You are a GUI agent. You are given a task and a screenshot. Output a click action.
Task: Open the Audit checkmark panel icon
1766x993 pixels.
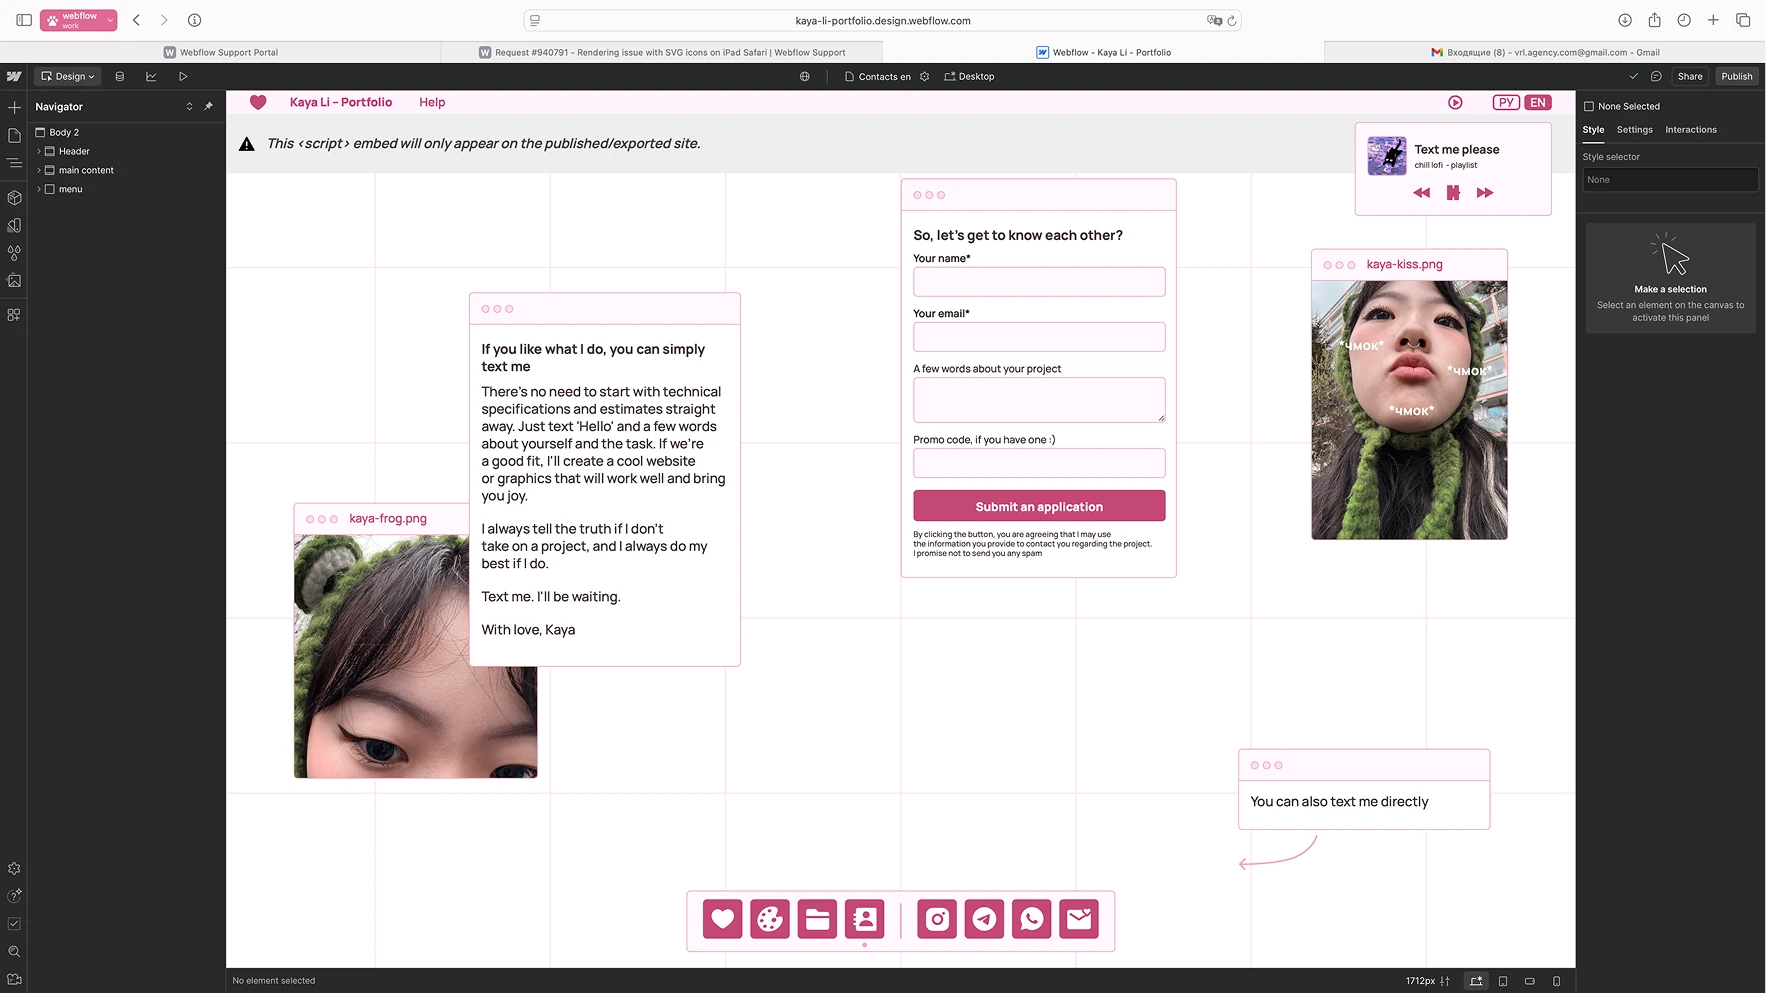coord(14,924)
